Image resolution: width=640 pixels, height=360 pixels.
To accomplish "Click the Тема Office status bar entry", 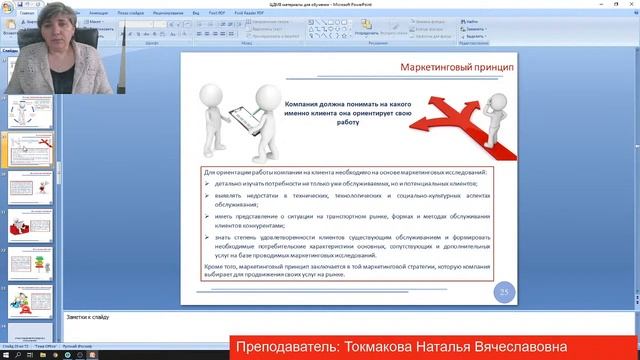I will click(x=45, y=346).
